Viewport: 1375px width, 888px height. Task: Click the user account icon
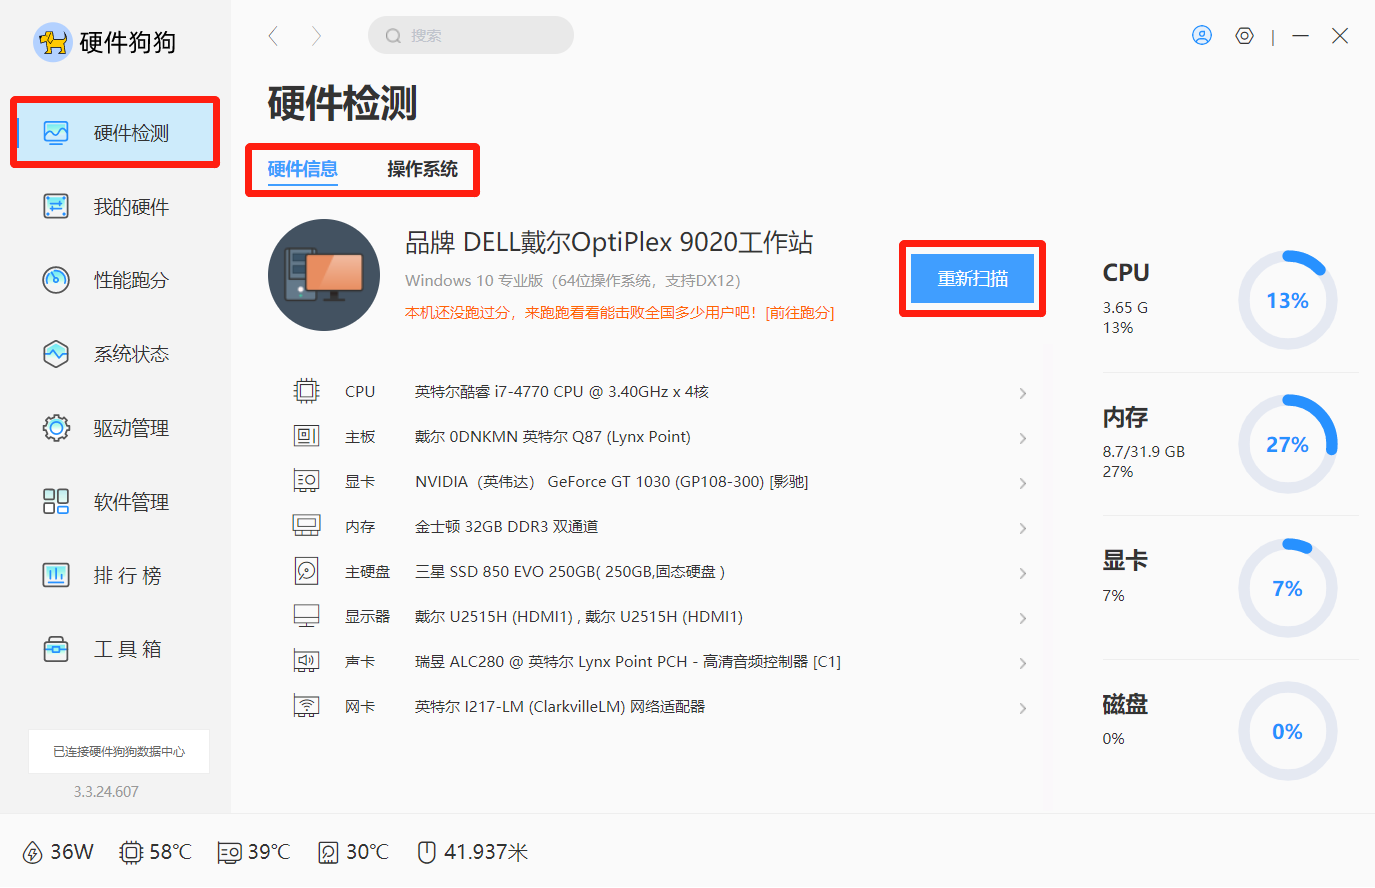tap(1202, 36)
